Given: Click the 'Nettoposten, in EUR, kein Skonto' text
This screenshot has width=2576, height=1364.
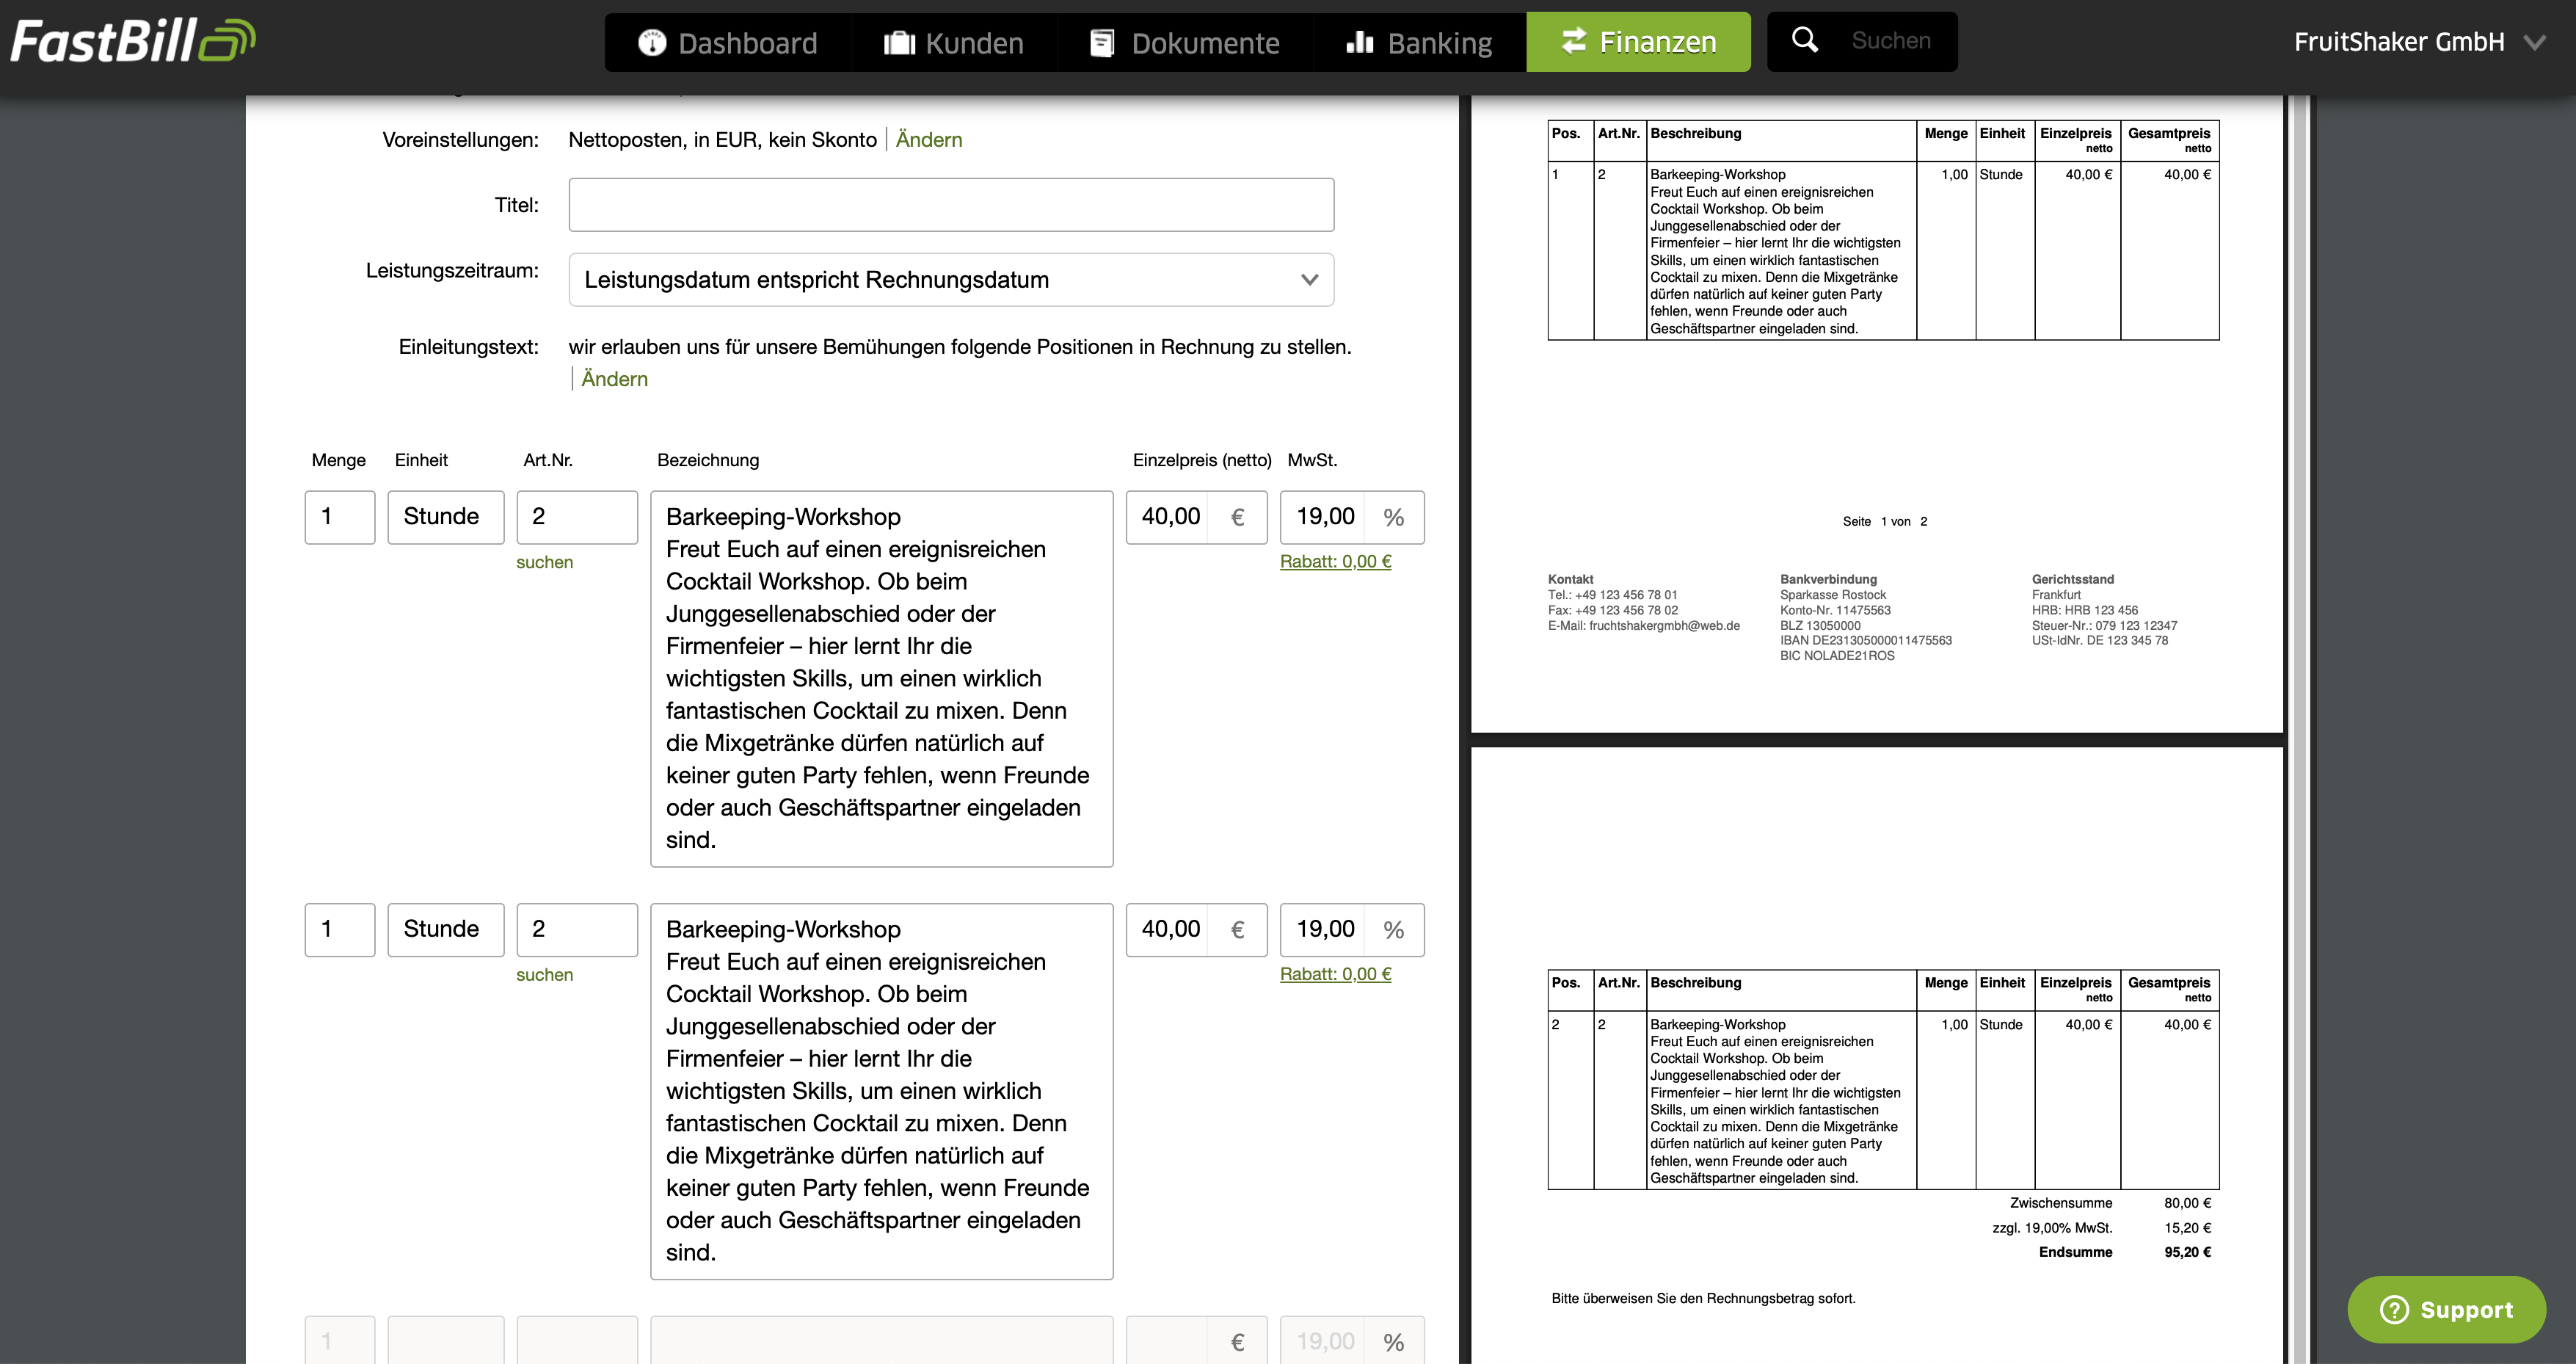Looking at the screenshot, I should (722, 140).
